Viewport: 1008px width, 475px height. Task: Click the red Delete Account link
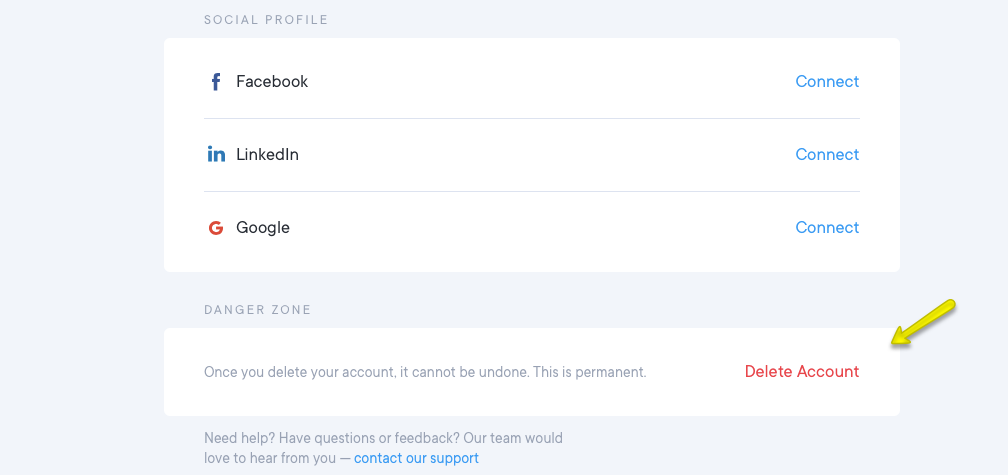click(x=802, y=372)
